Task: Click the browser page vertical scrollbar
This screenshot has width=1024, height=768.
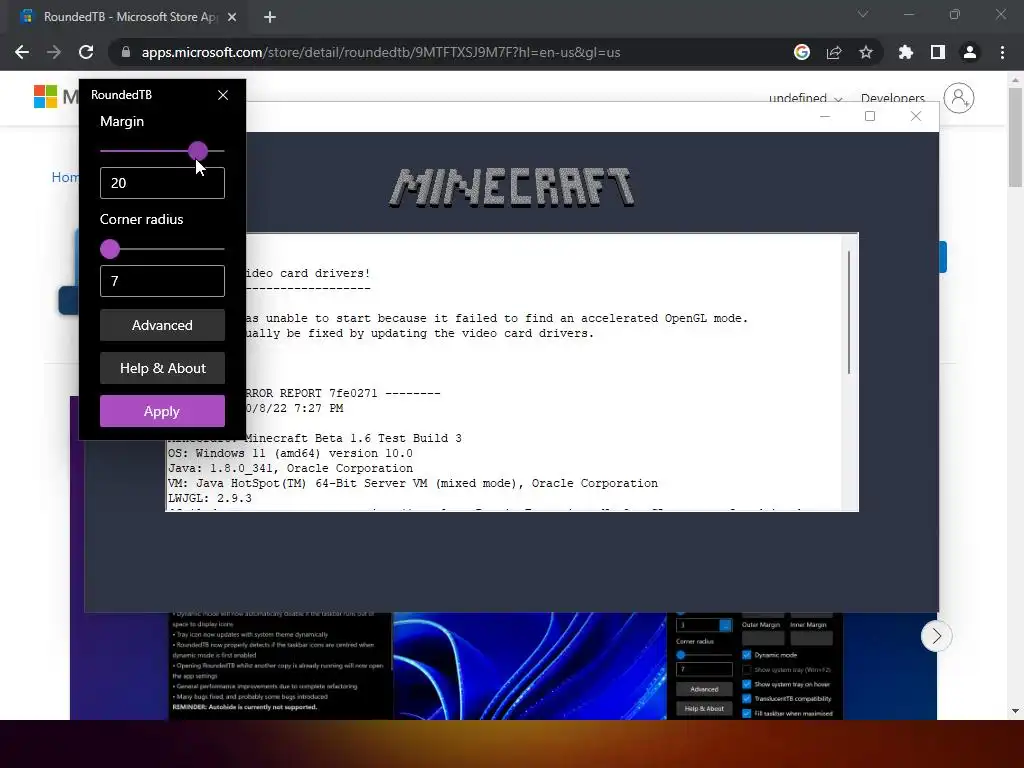Action: pyautogui.click(x=1015, y=137)
